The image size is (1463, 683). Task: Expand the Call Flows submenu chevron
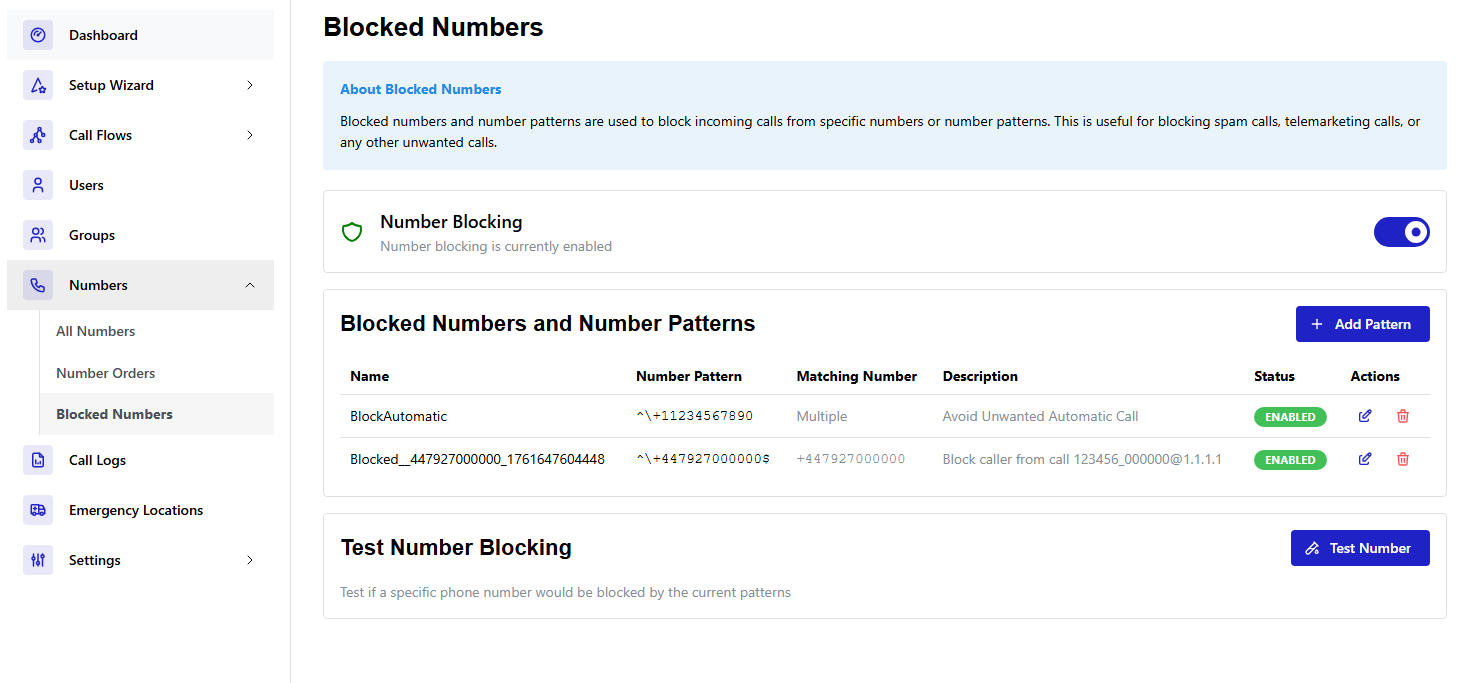(x=250, y=135)
